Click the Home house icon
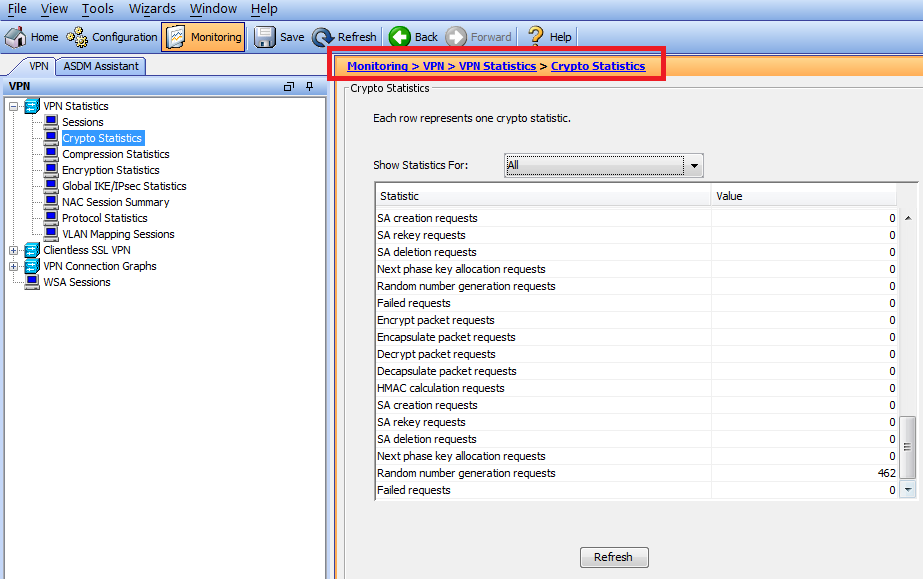 point(15,37)
